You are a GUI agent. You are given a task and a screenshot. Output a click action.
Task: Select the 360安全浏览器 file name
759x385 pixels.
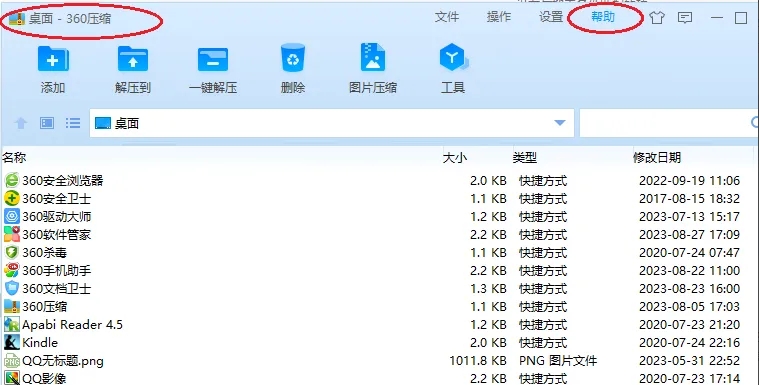coord(63,181)
